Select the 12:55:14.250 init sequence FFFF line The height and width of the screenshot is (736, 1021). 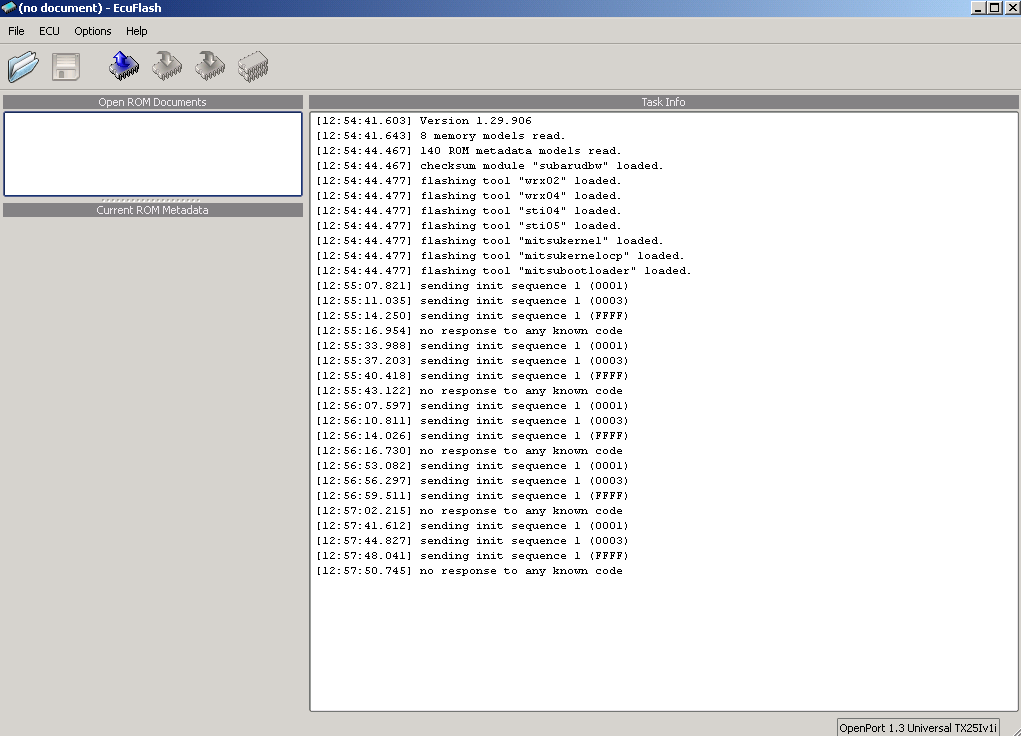(473, 315)
